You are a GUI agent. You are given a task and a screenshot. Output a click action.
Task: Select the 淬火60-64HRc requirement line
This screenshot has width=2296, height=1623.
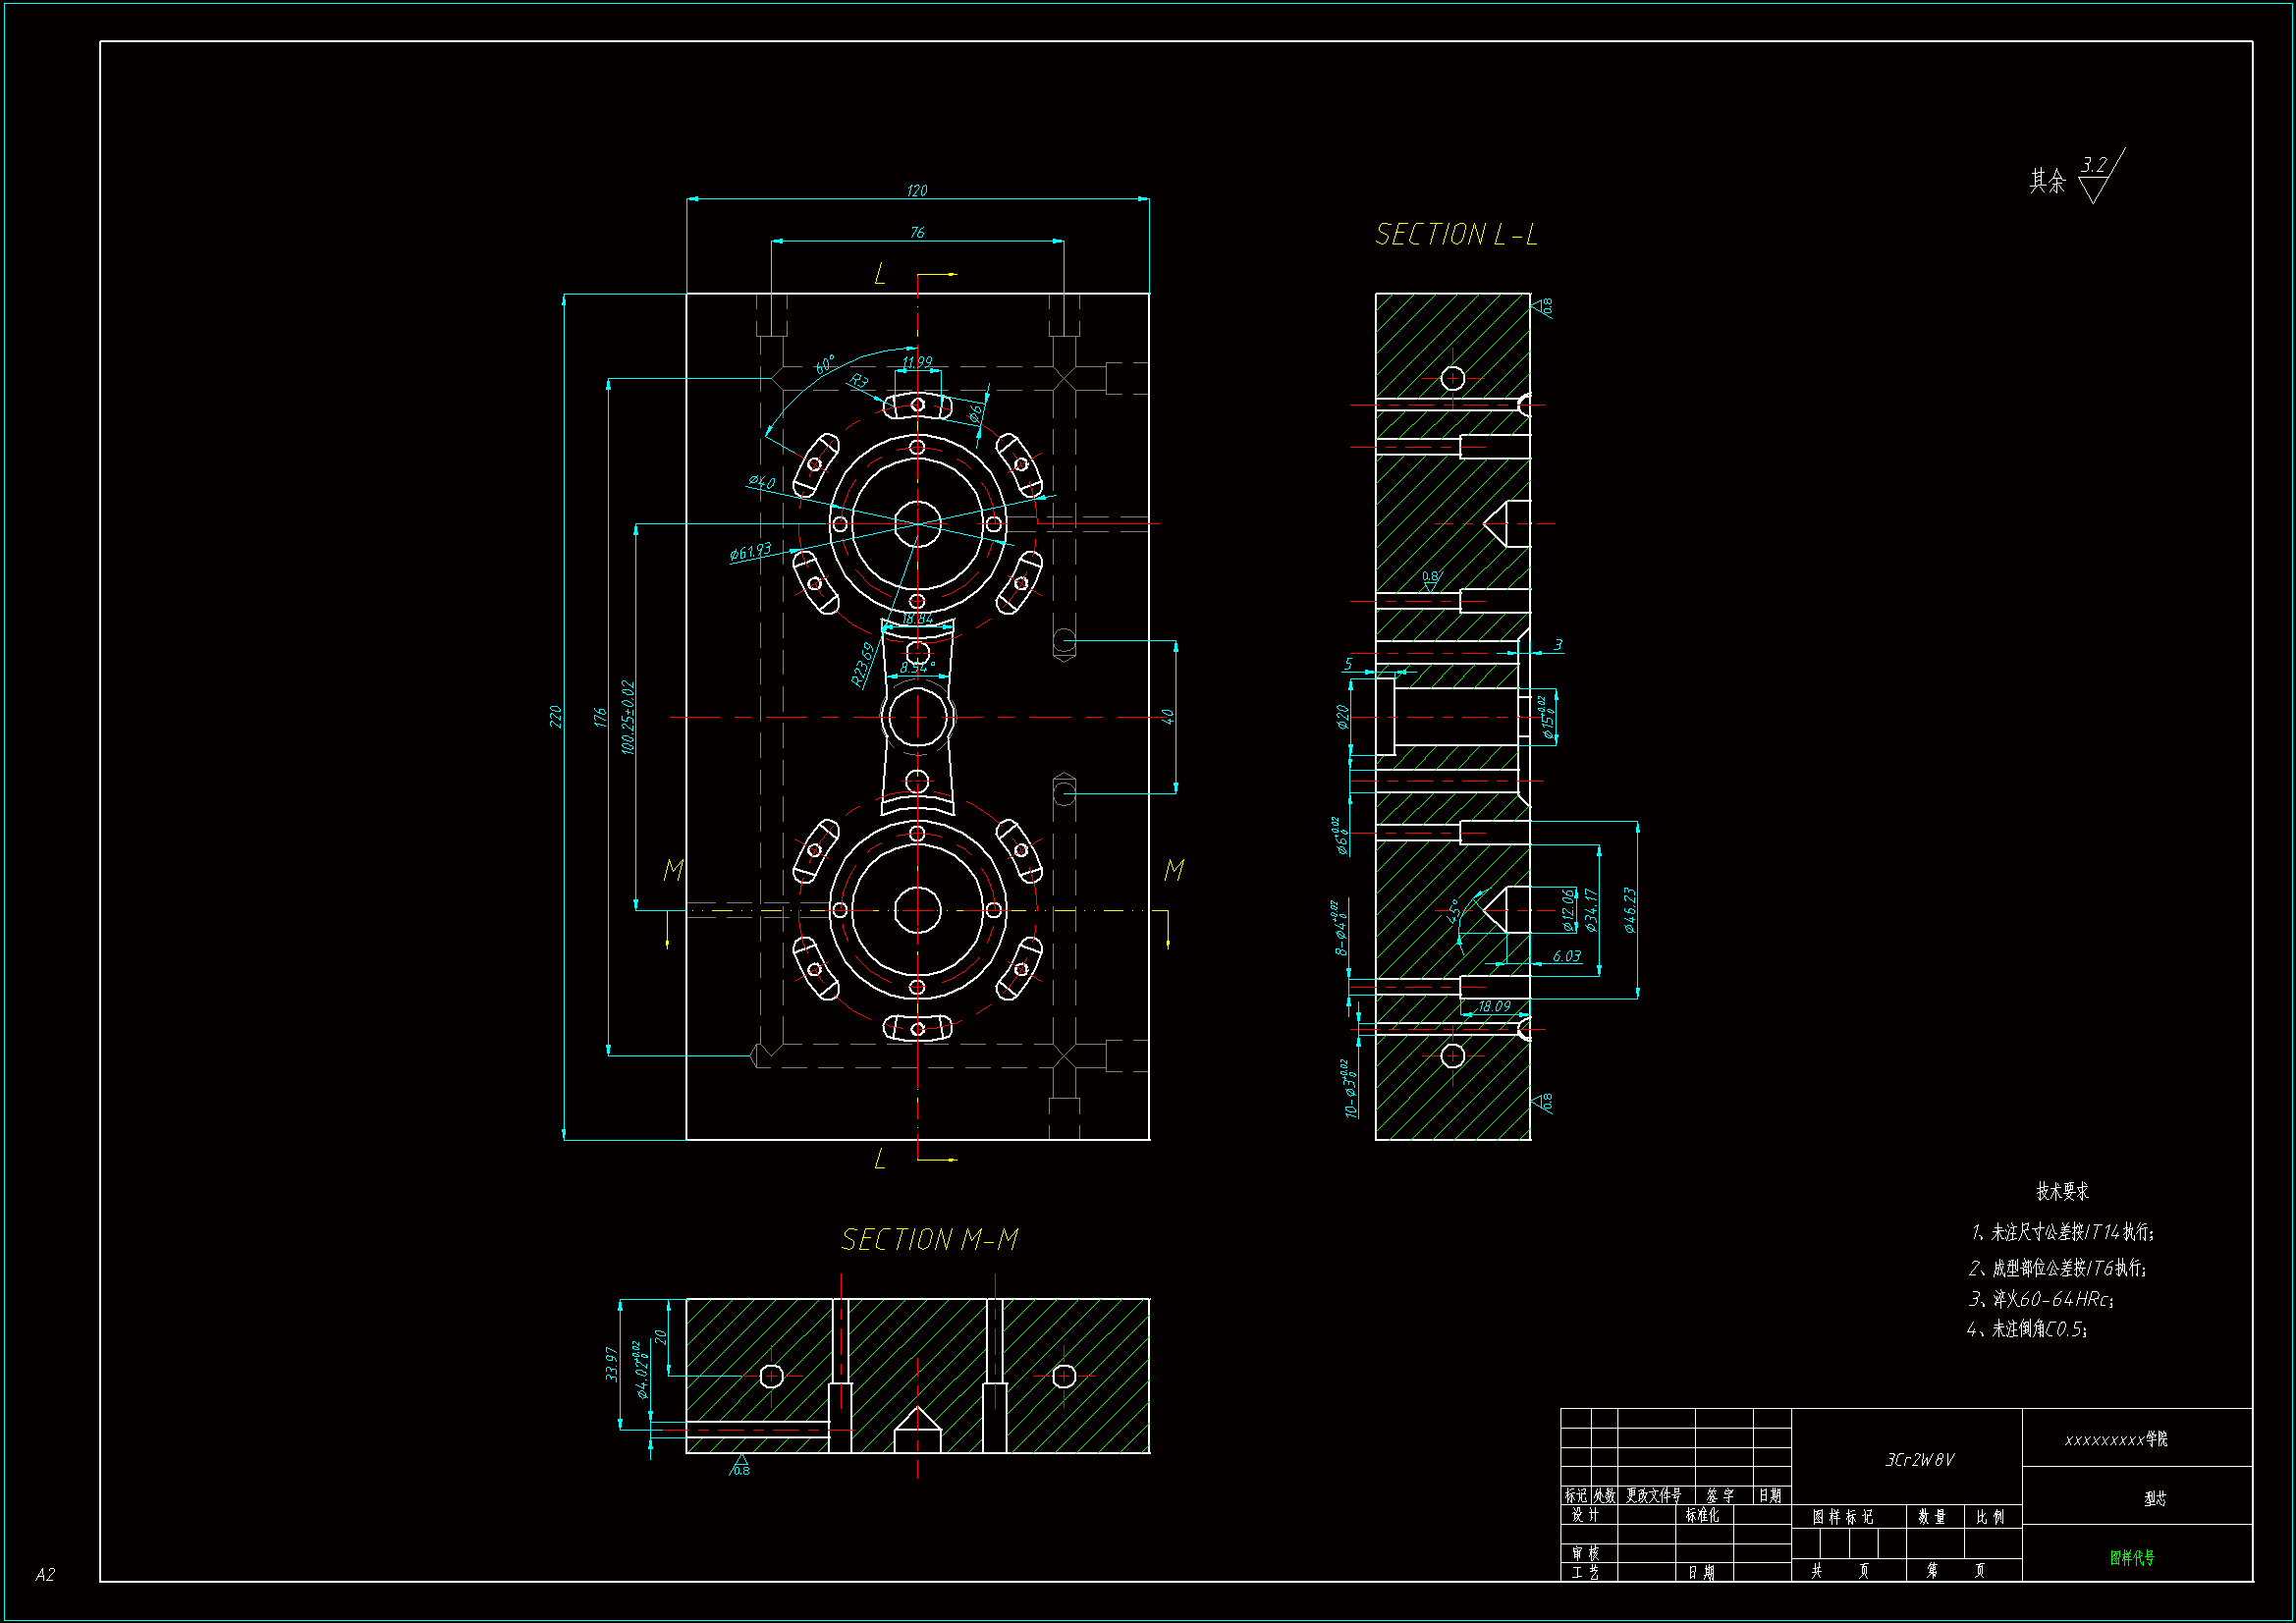coord(2041,1299)
